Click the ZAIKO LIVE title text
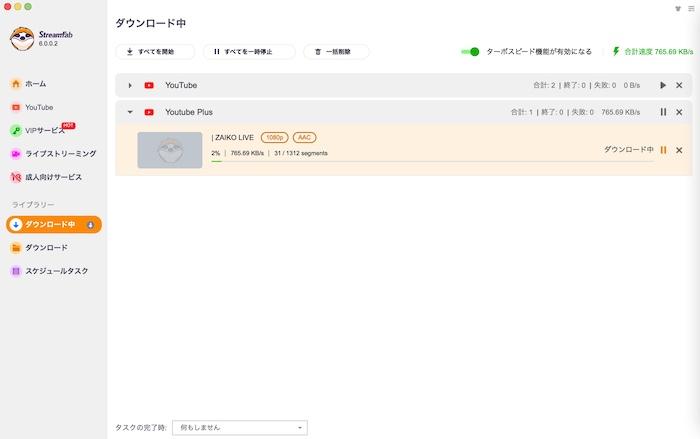This screenshot has height=439, width=700. (x=233, y=138)
